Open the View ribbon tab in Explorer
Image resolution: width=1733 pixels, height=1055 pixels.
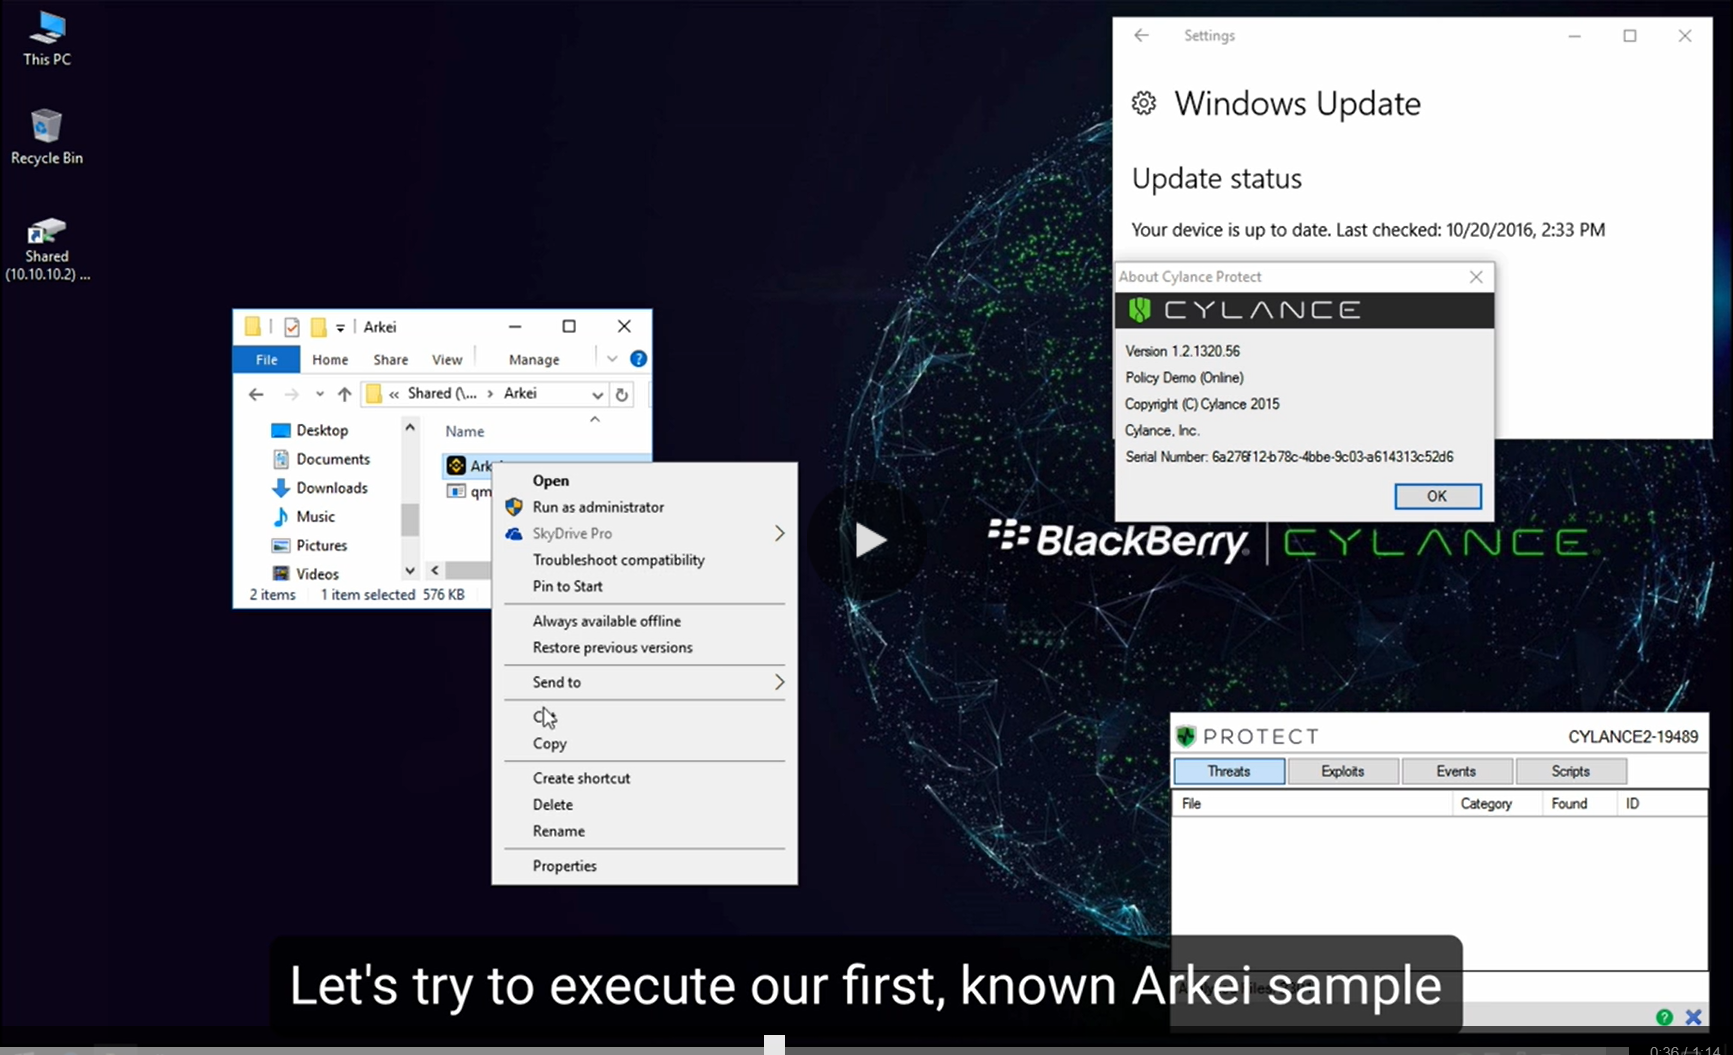(447, 359)
